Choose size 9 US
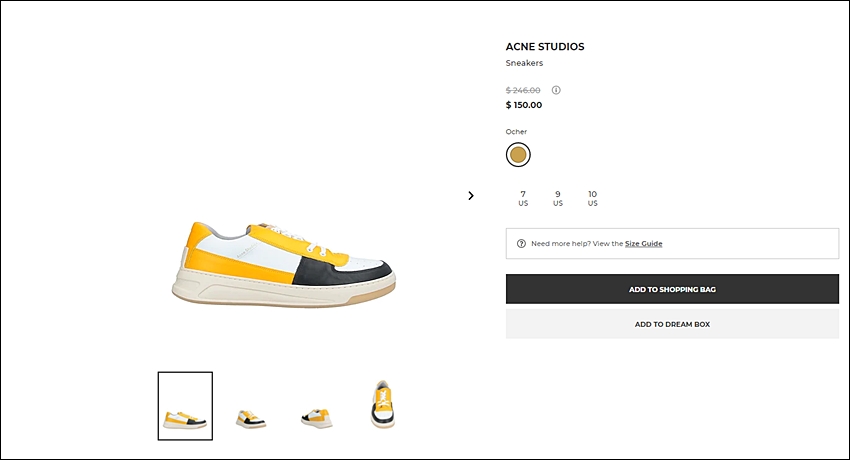The width and height of the screenshot is (850, 460). [557, 198]
